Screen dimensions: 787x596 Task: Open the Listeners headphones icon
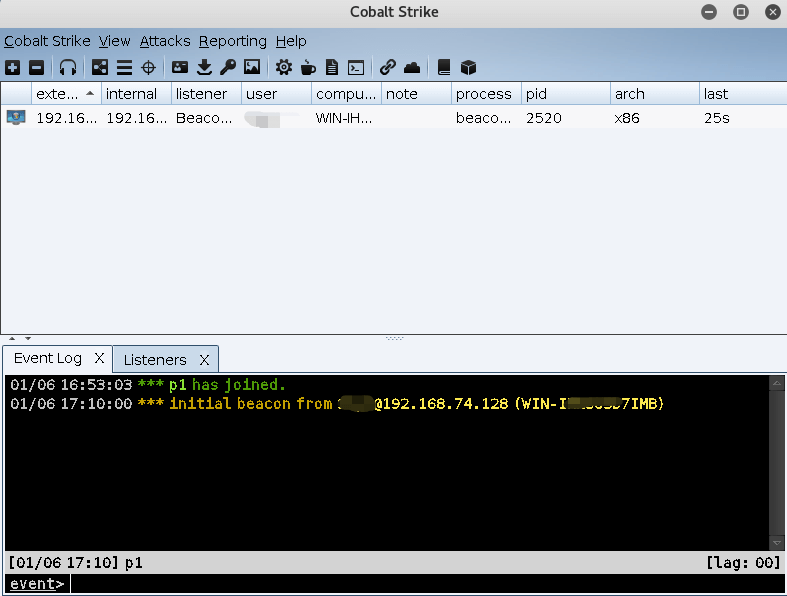click(x=68, y=67)
